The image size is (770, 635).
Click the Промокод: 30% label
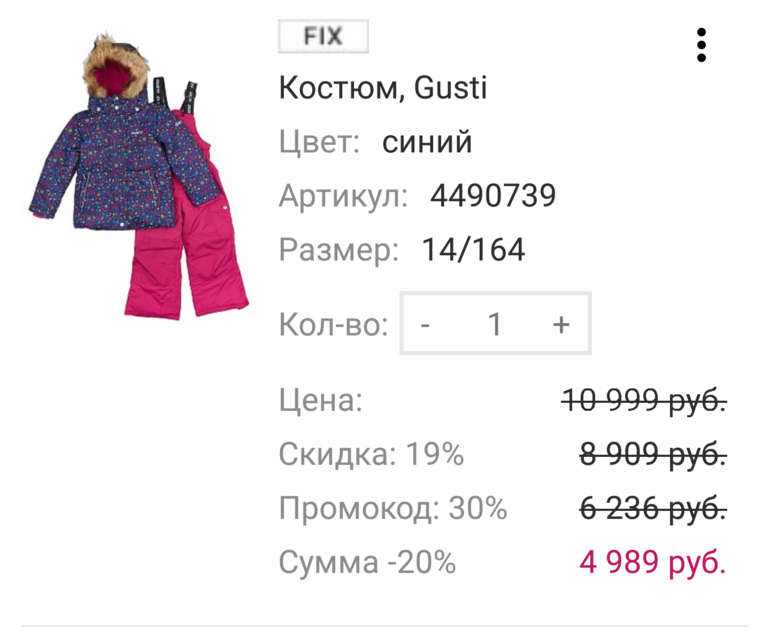click(393, 509)
